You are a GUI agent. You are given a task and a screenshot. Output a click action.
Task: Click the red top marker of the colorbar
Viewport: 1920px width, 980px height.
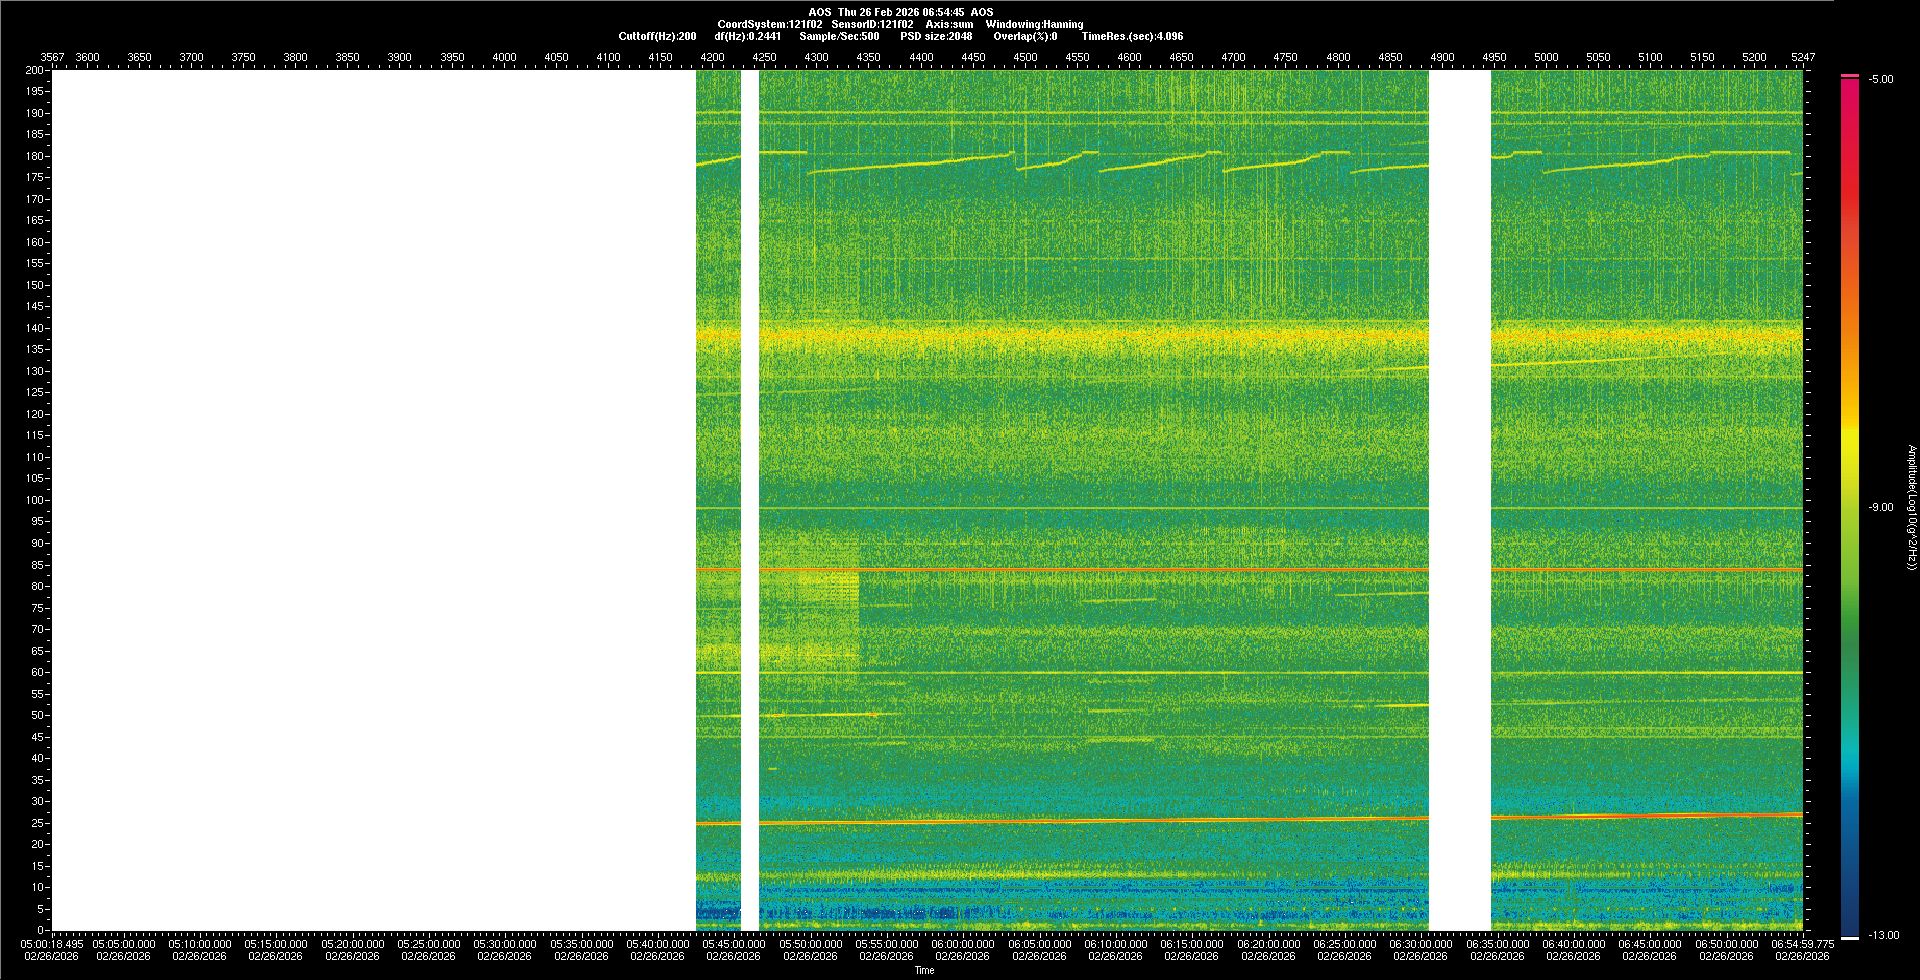[1850, 76]
